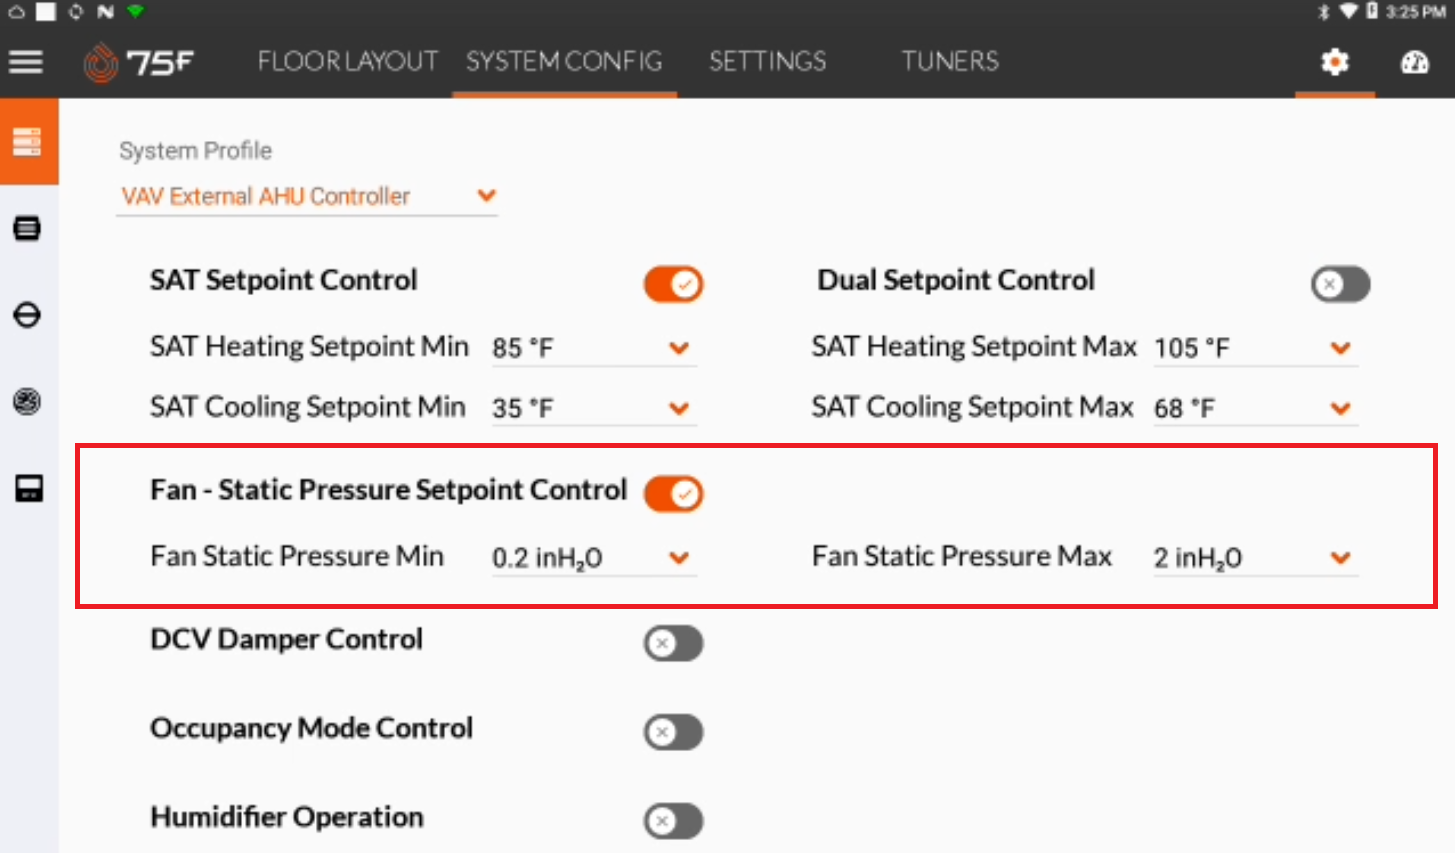Open the System Profile dropdown
The image size is (1455, 853).
click(x=487, y=196)
